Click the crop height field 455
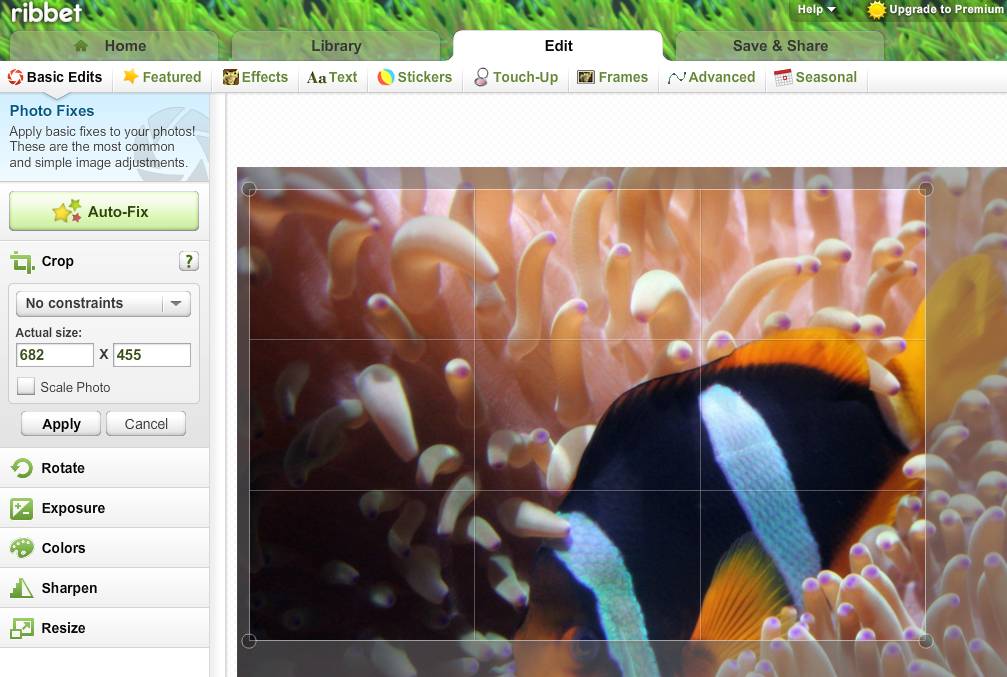The width and height of the screenshot is (1007, 677). coord(152,355)
